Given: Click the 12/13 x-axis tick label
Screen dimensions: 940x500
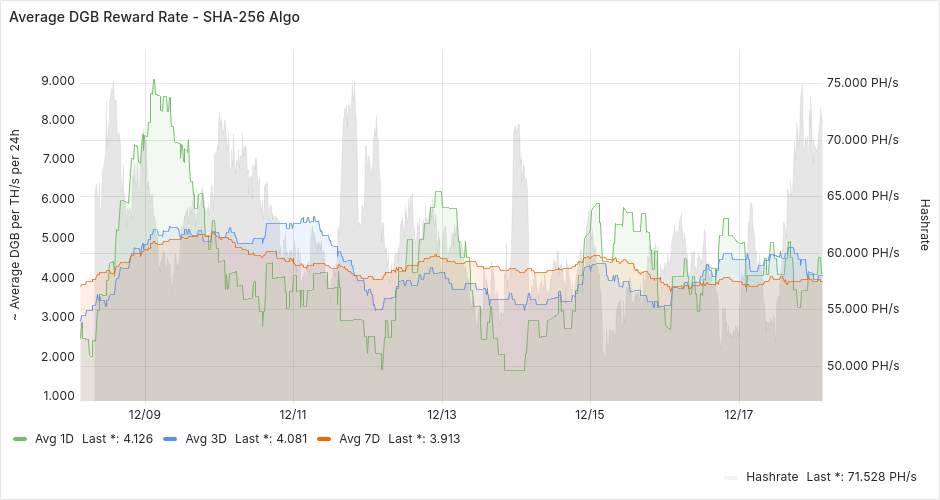Looking at the screenshot, I should (x=442, y=414).
